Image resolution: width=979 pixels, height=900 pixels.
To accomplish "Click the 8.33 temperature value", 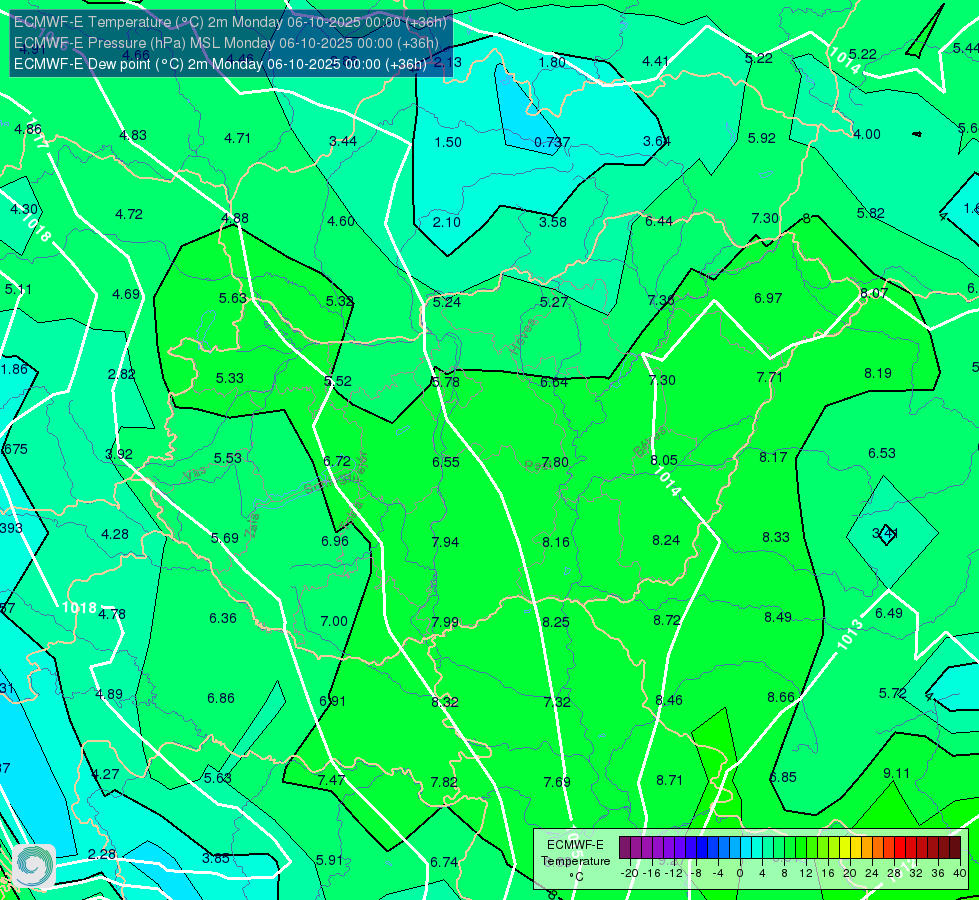I will click(x=775, y=537).
